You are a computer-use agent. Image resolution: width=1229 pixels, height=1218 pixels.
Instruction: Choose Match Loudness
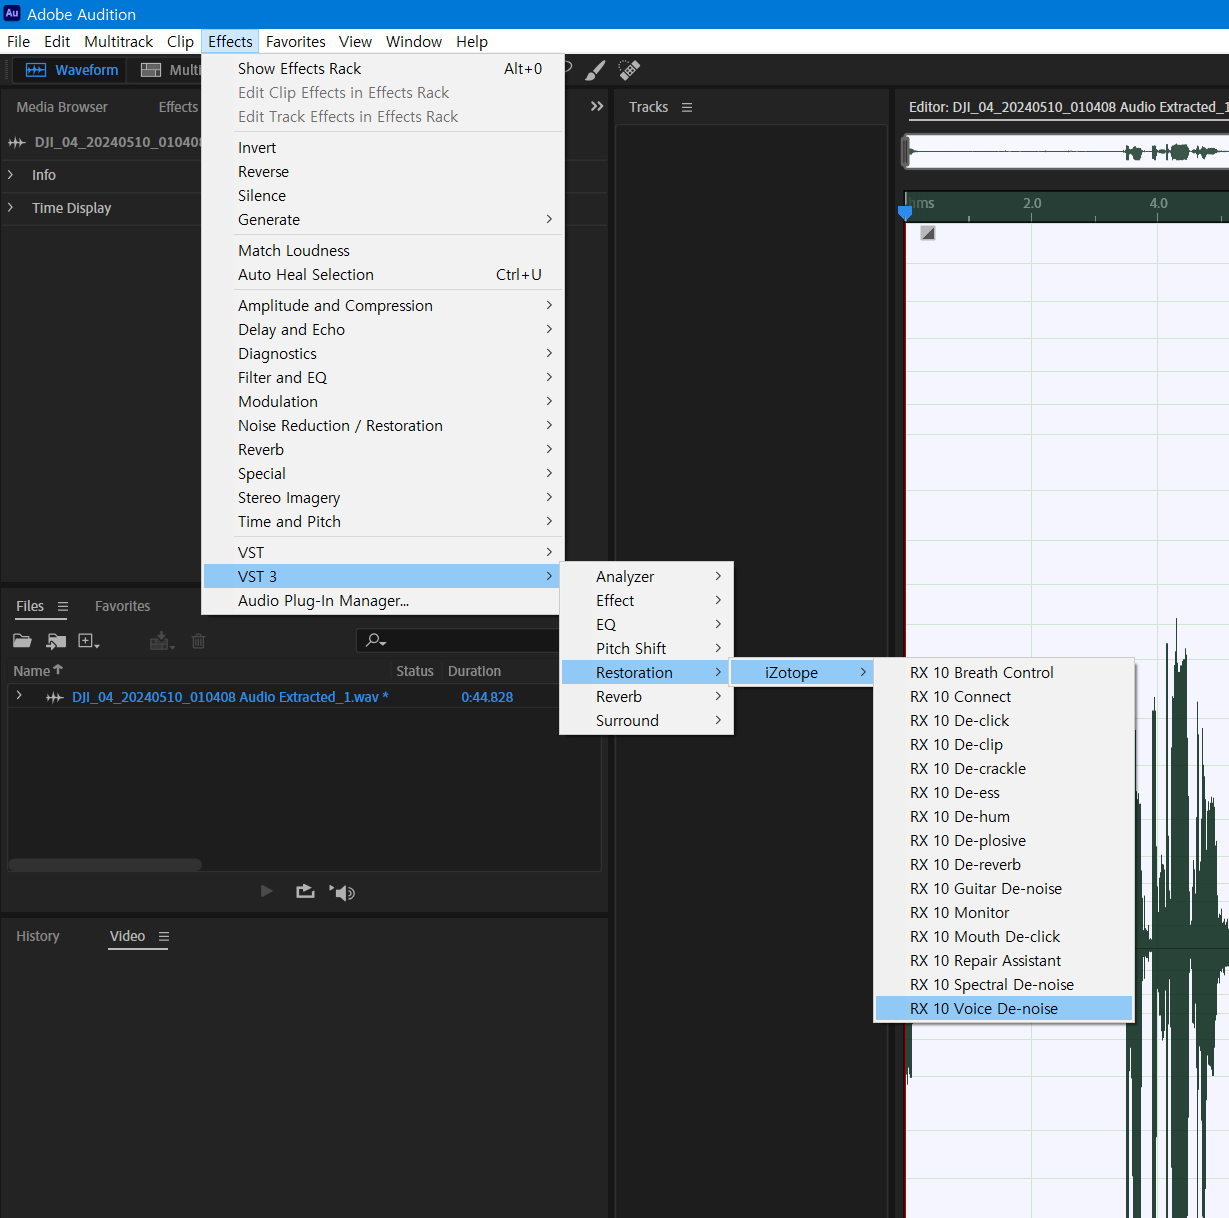point(382,251)
